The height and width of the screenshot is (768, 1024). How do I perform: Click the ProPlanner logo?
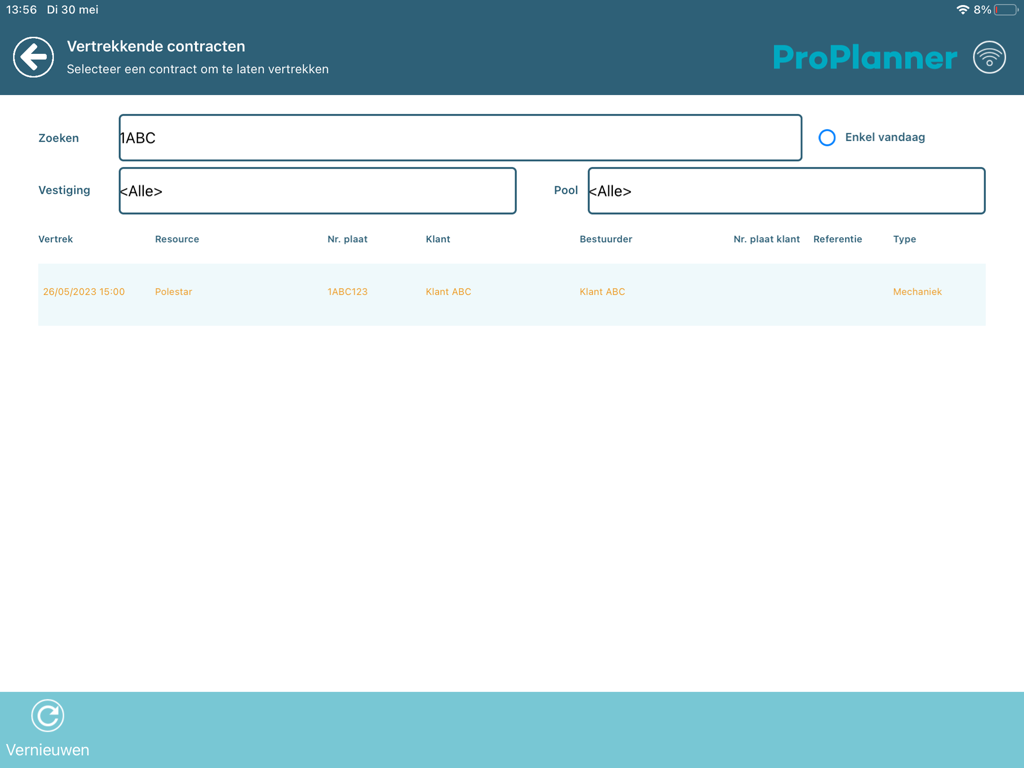pos(864,58)
